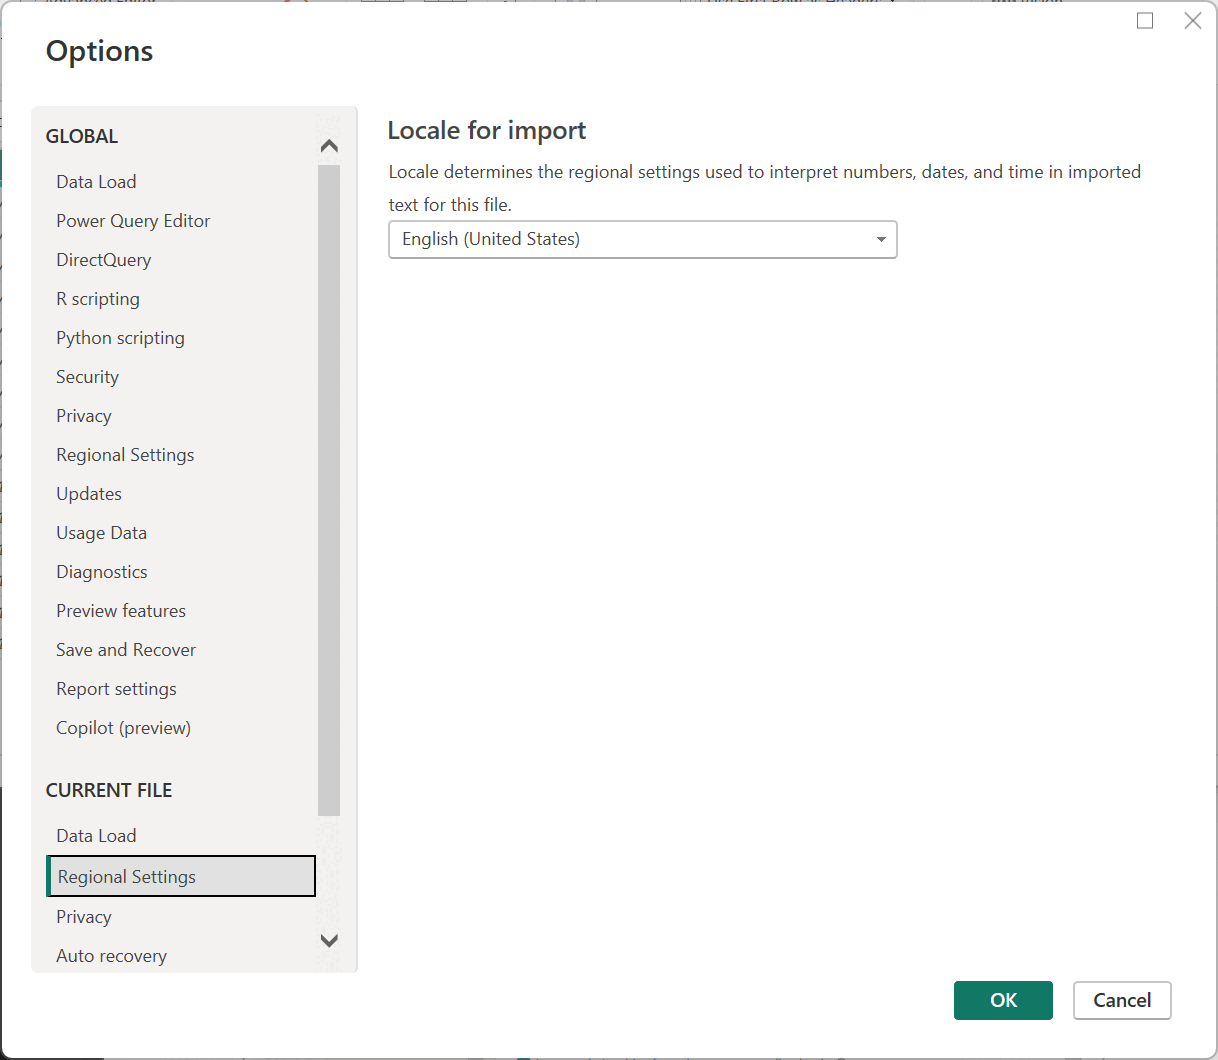Maximize the Options dialog window

(x=1145, y=21)
